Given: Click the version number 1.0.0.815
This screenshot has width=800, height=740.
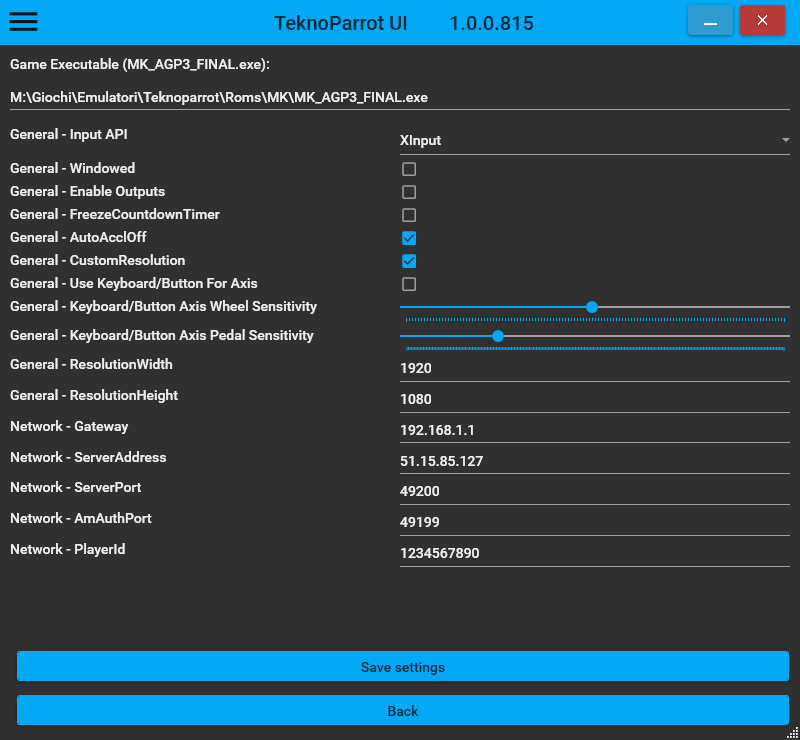Looking at the screenshot, I should [x=491, y=23].
